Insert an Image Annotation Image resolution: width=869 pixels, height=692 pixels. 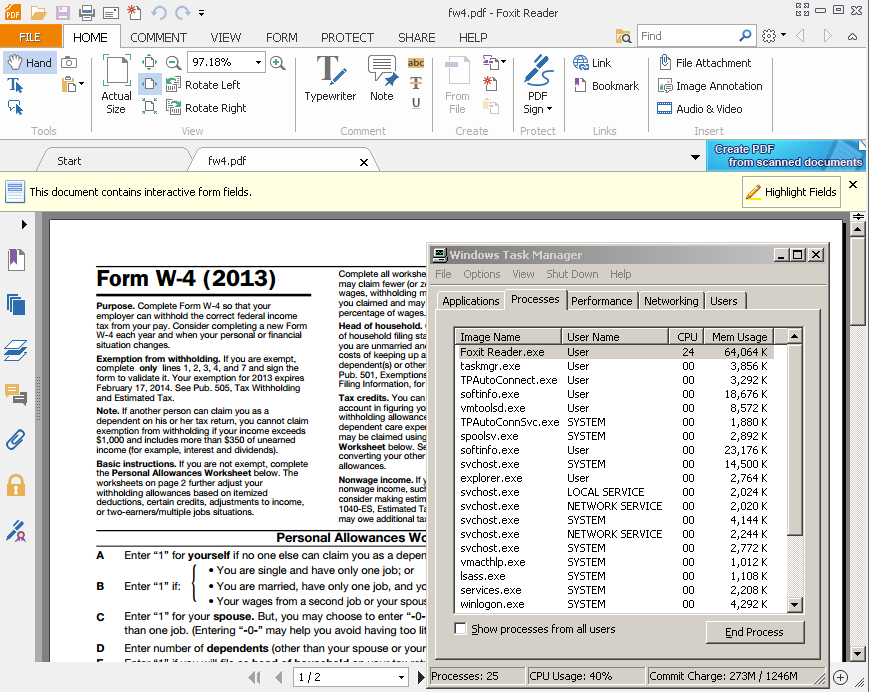[x=710, y=86]
